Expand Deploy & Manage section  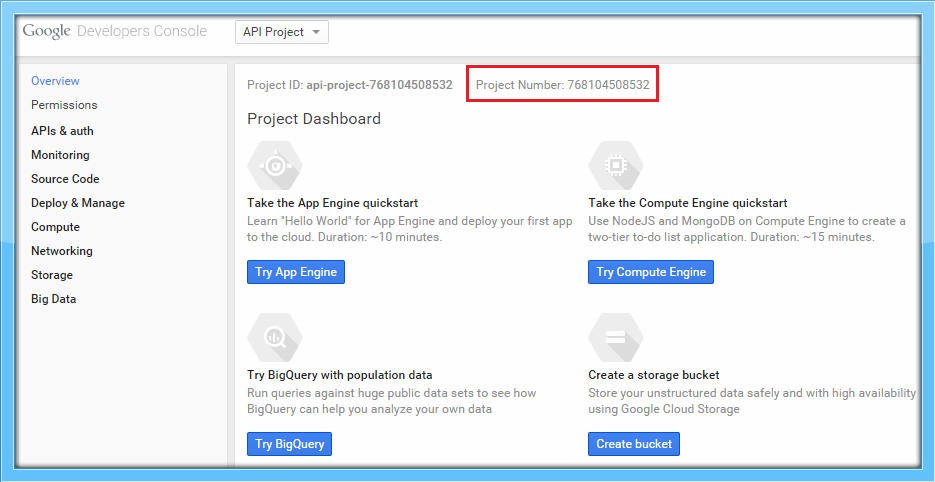coord(78,203)
